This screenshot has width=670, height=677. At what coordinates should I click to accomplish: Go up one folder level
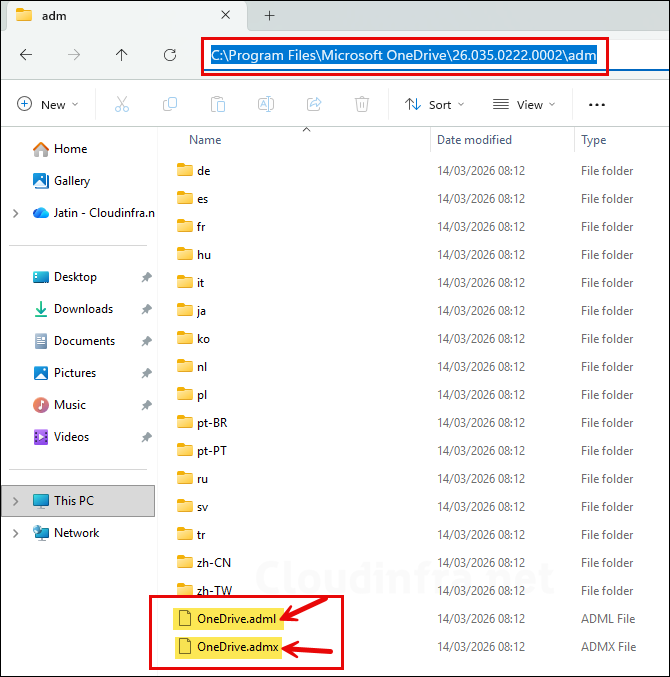[122, 55]
